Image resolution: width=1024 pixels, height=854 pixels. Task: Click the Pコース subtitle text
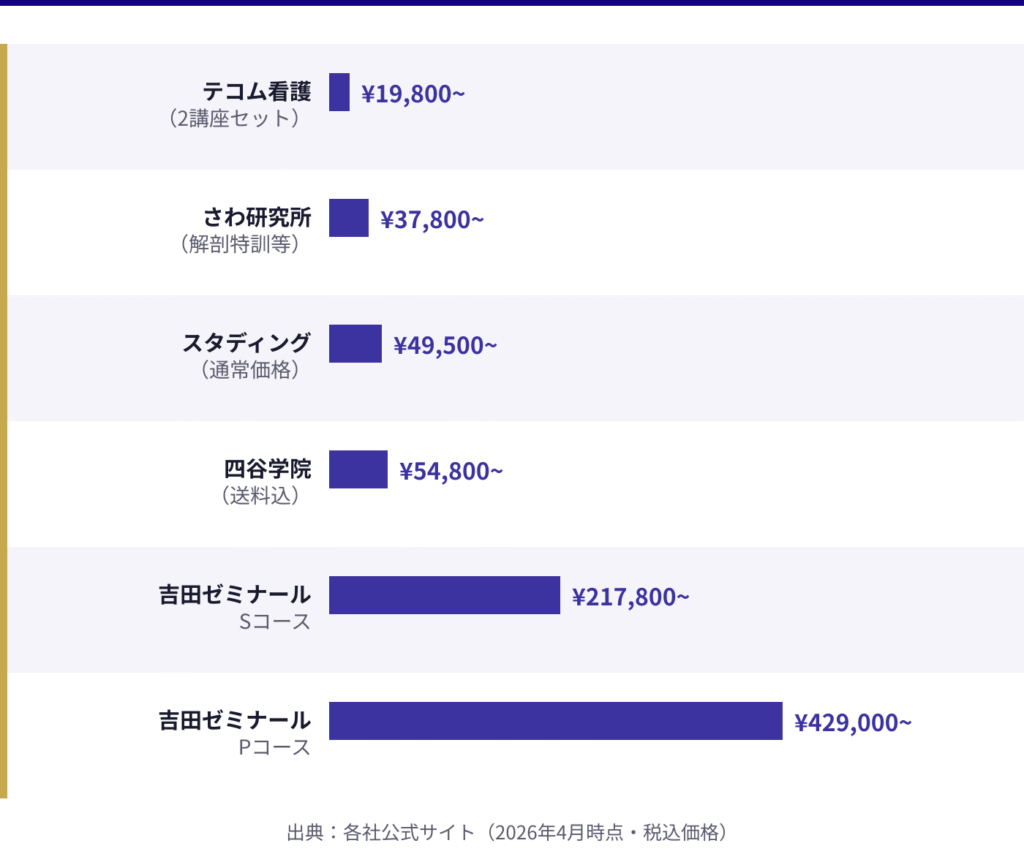(274, 747)
